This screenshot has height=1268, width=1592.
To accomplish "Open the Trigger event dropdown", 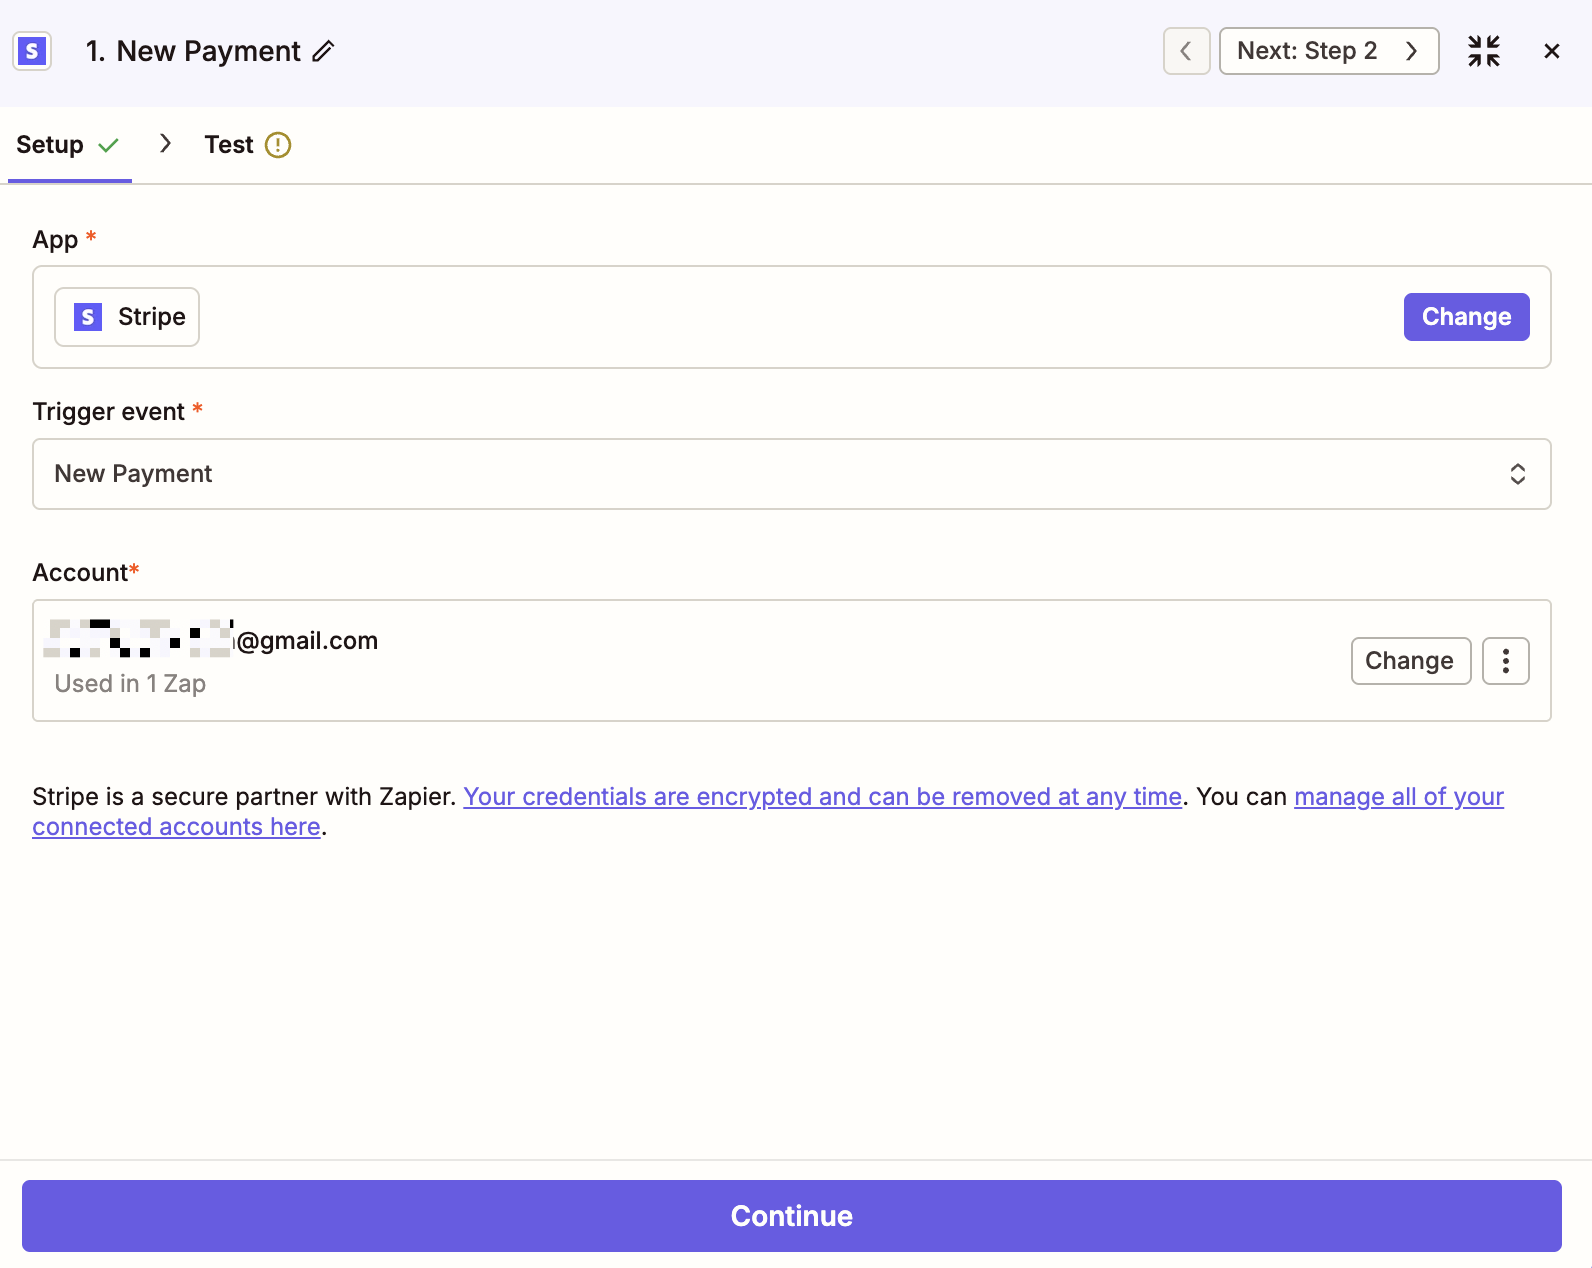I will point(791,474).
